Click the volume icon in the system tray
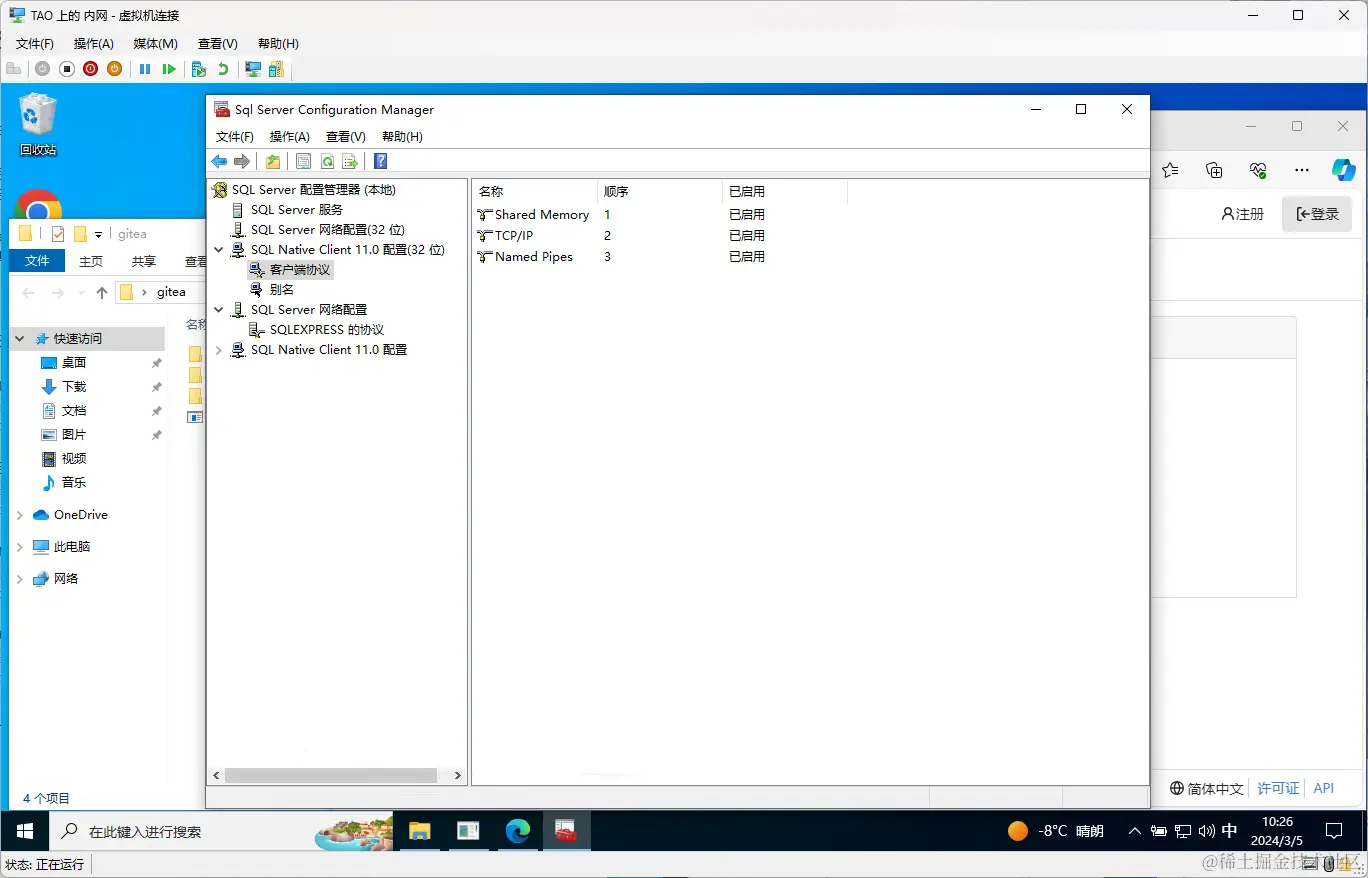The width and height of the screenshot is (1368, 878). point(1206,831)
